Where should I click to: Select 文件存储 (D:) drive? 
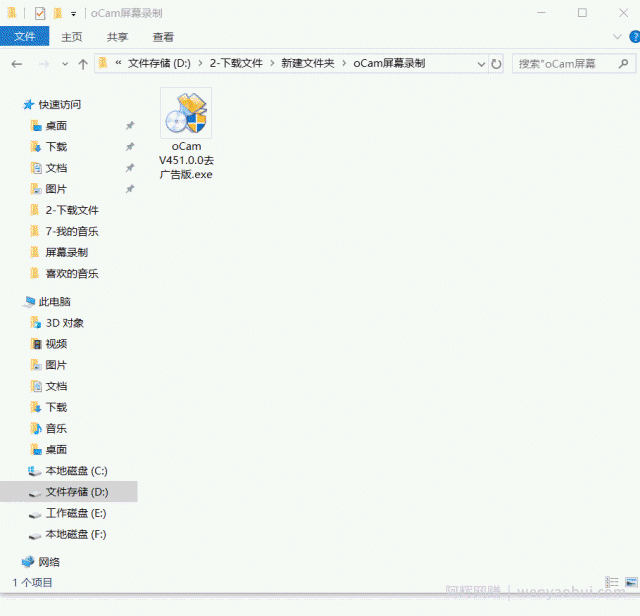click(x=69, y=492)
